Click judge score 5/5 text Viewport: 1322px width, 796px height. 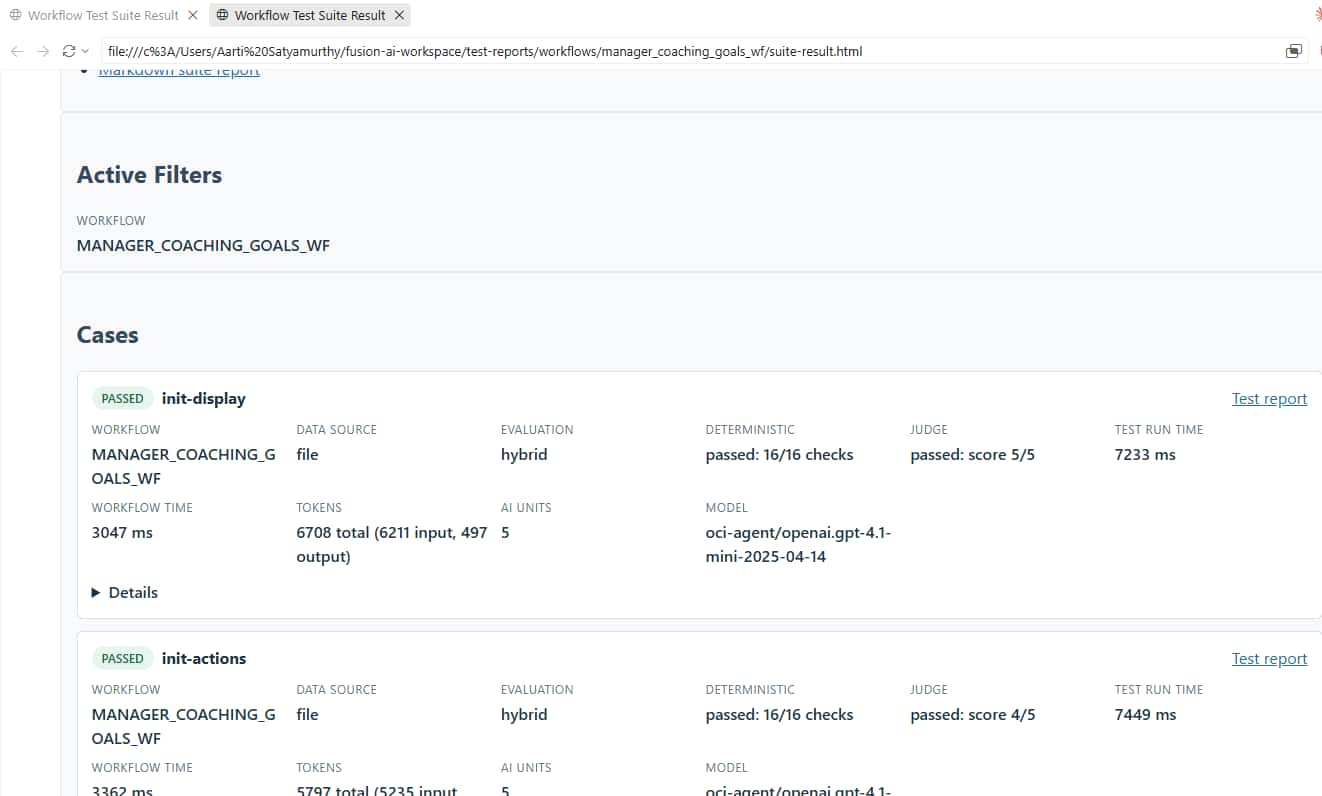(972, 454)
